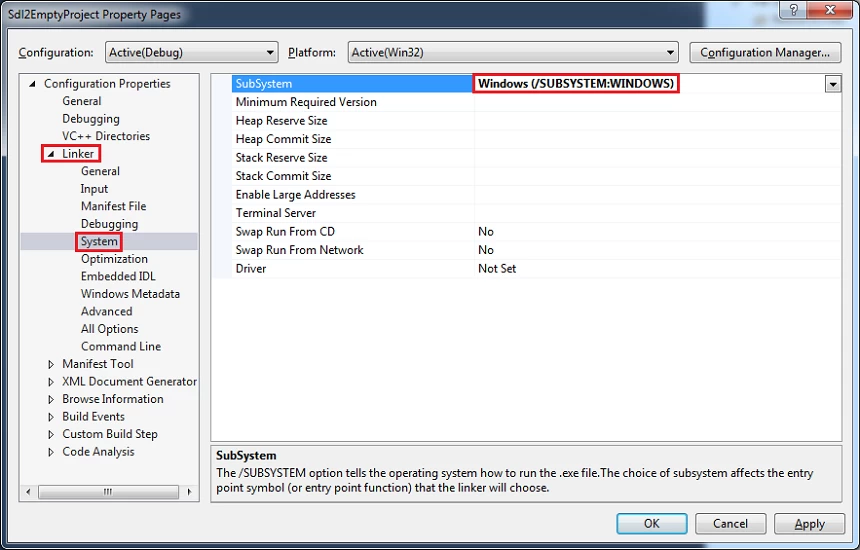Expand the Build Events node
Image resolution: width=860 pixels, height=550 pixels.
[x=52, y=417]
